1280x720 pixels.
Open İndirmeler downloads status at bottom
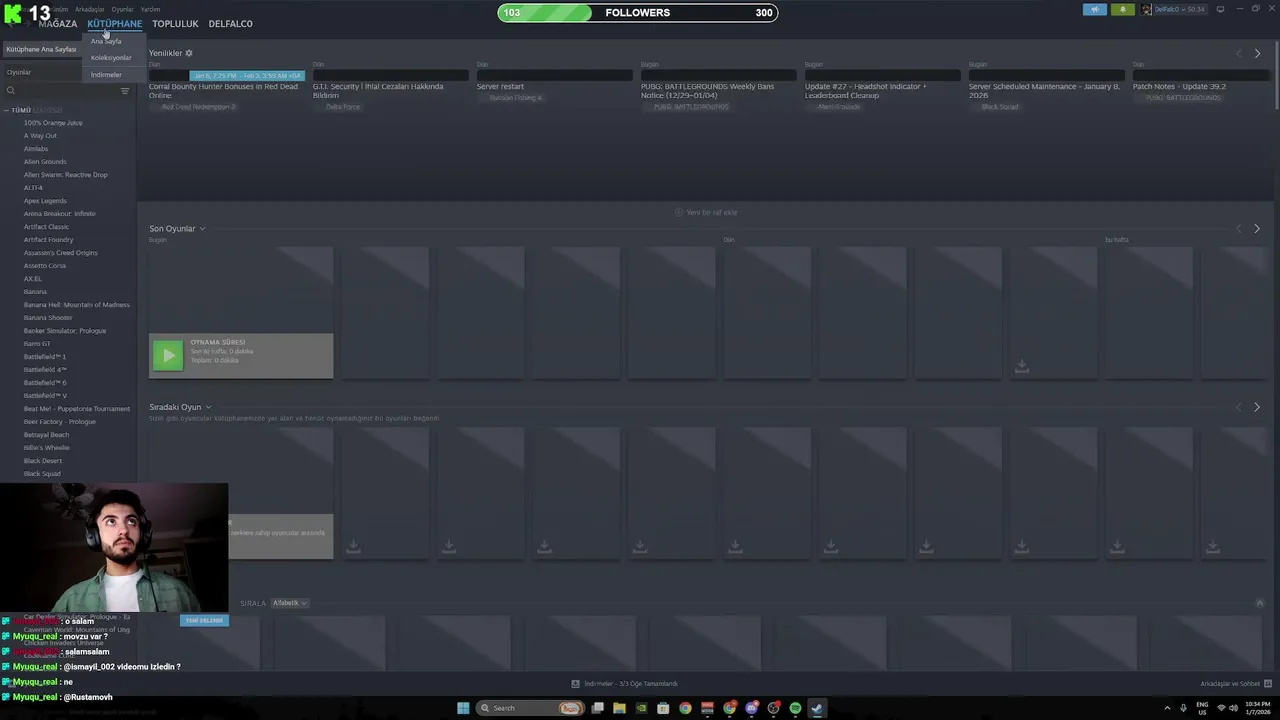pos(625,684)
